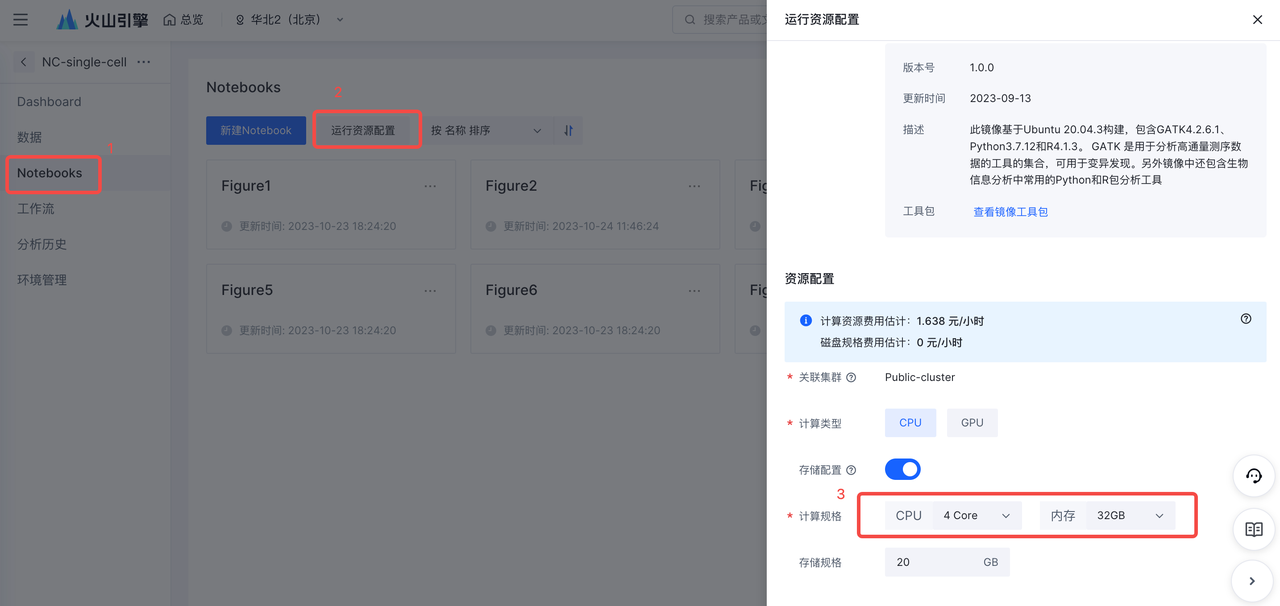The height and width of the screenshot is (606, 1280).
Task: Click the Volcano Engine logo
Action: [x=102, y=20]
